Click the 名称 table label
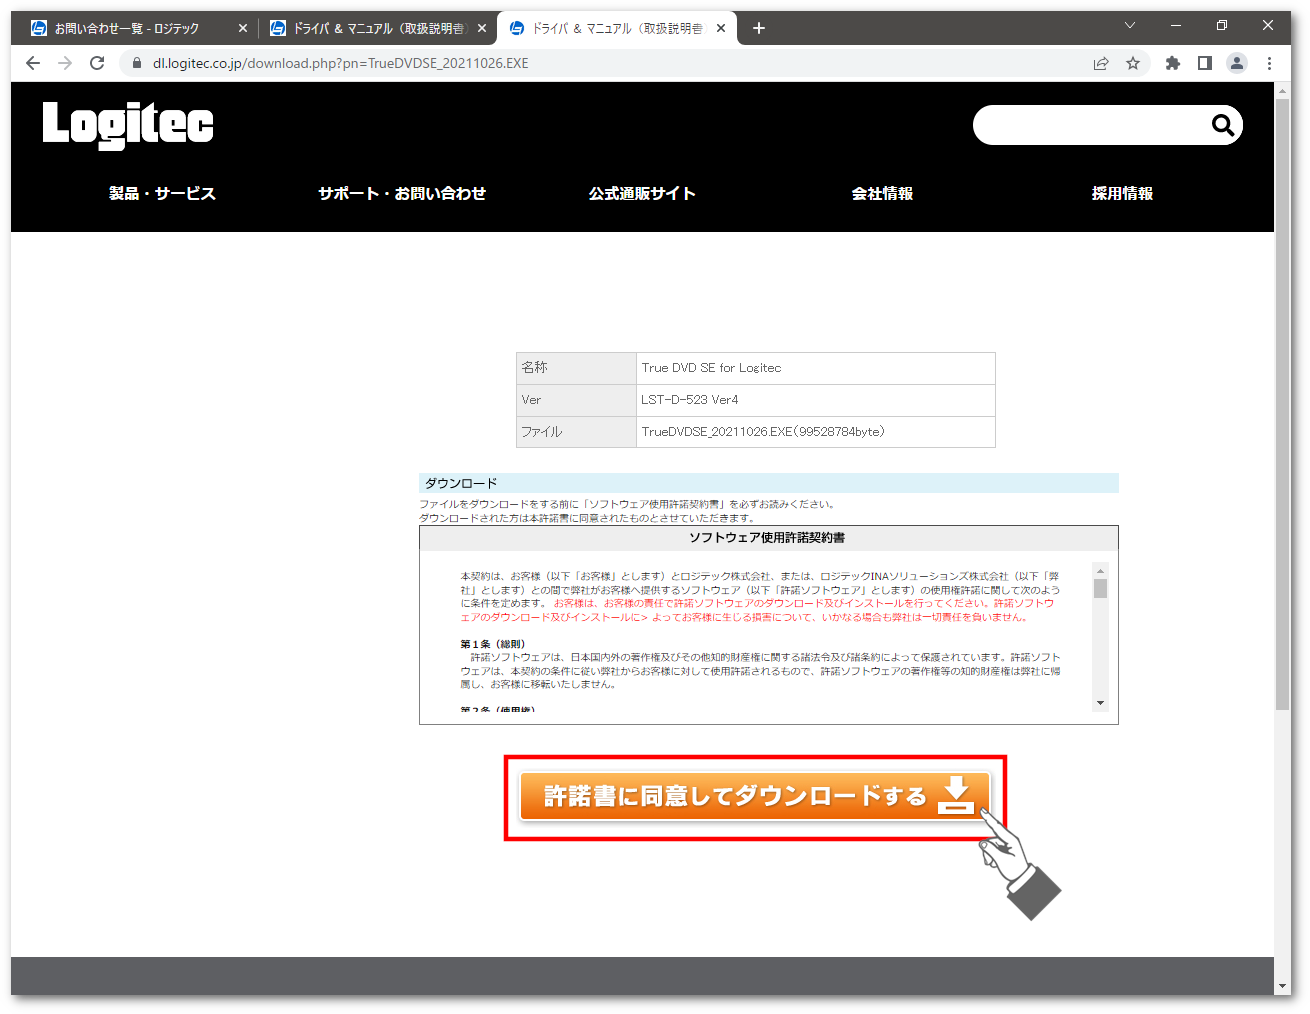Image resolution: width=1310 pixels, height=1014 pixels. (x=576, y=368)
